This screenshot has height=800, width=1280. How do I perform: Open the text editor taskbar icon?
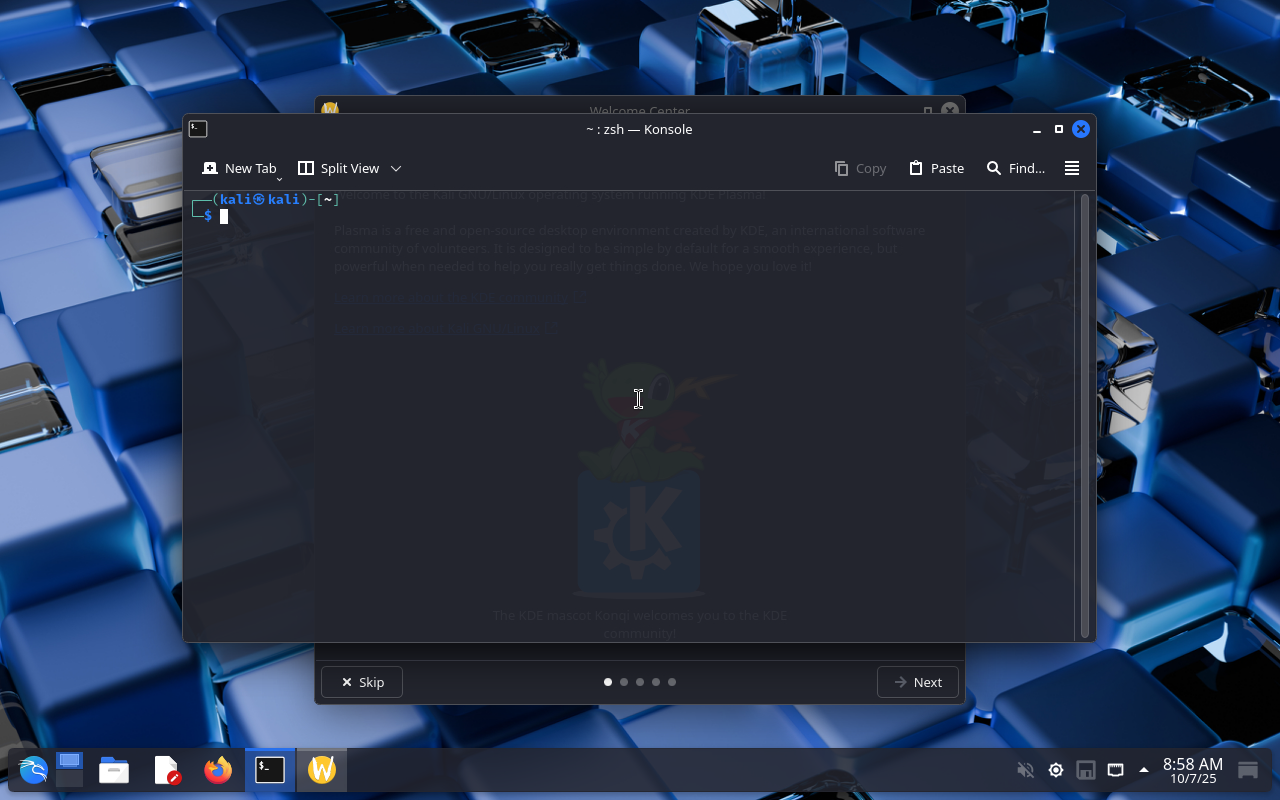[166, 770]
